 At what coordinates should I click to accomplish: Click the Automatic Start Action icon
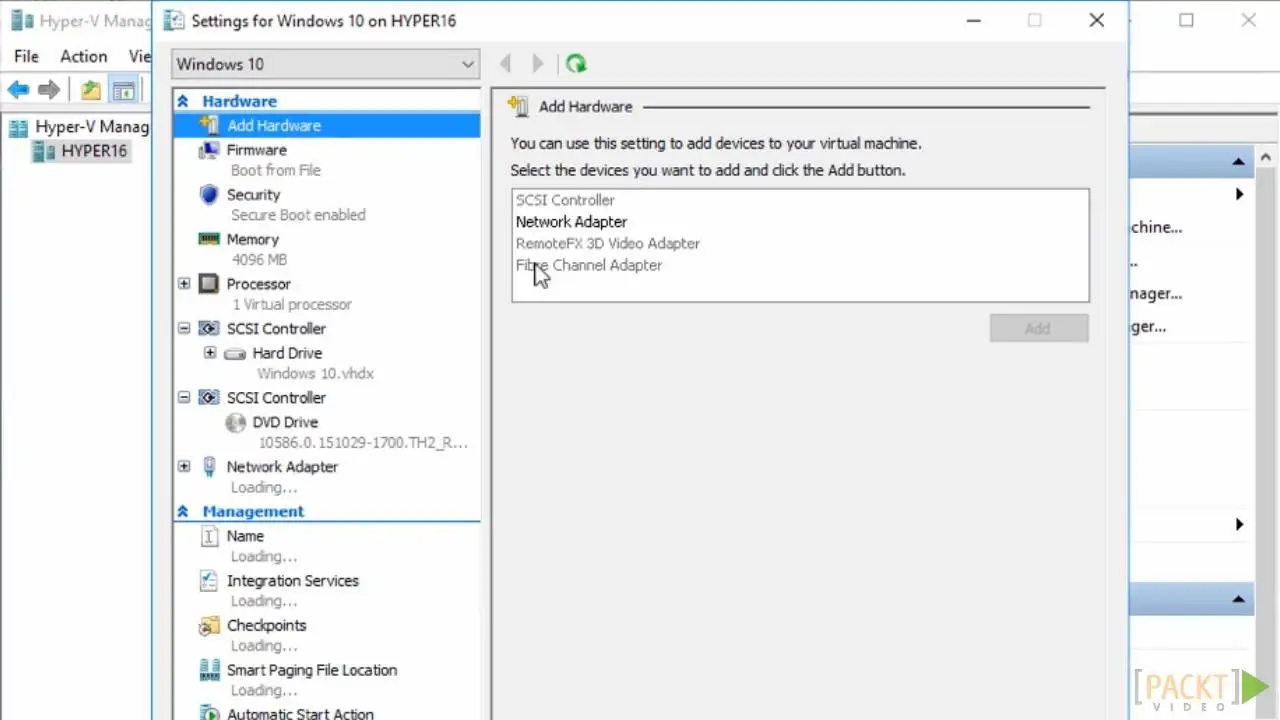(209, 713)
